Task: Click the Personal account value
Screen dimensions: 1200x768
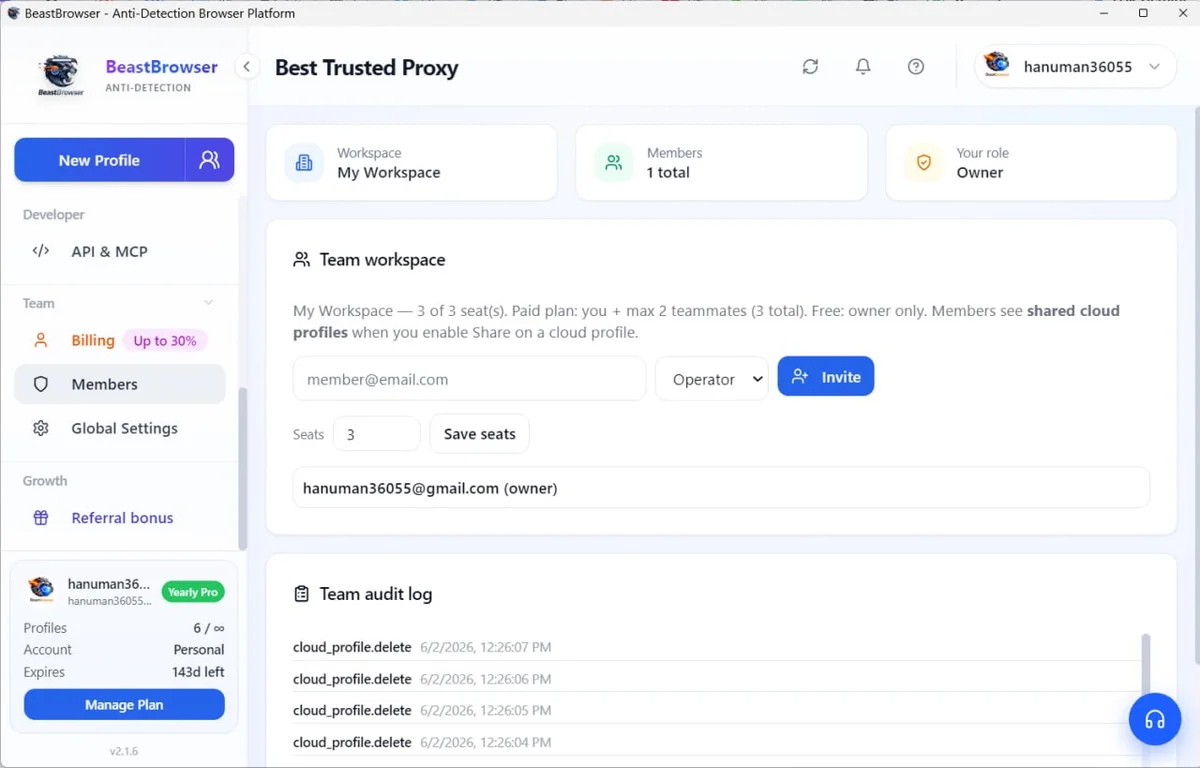Action: point(199,650)
